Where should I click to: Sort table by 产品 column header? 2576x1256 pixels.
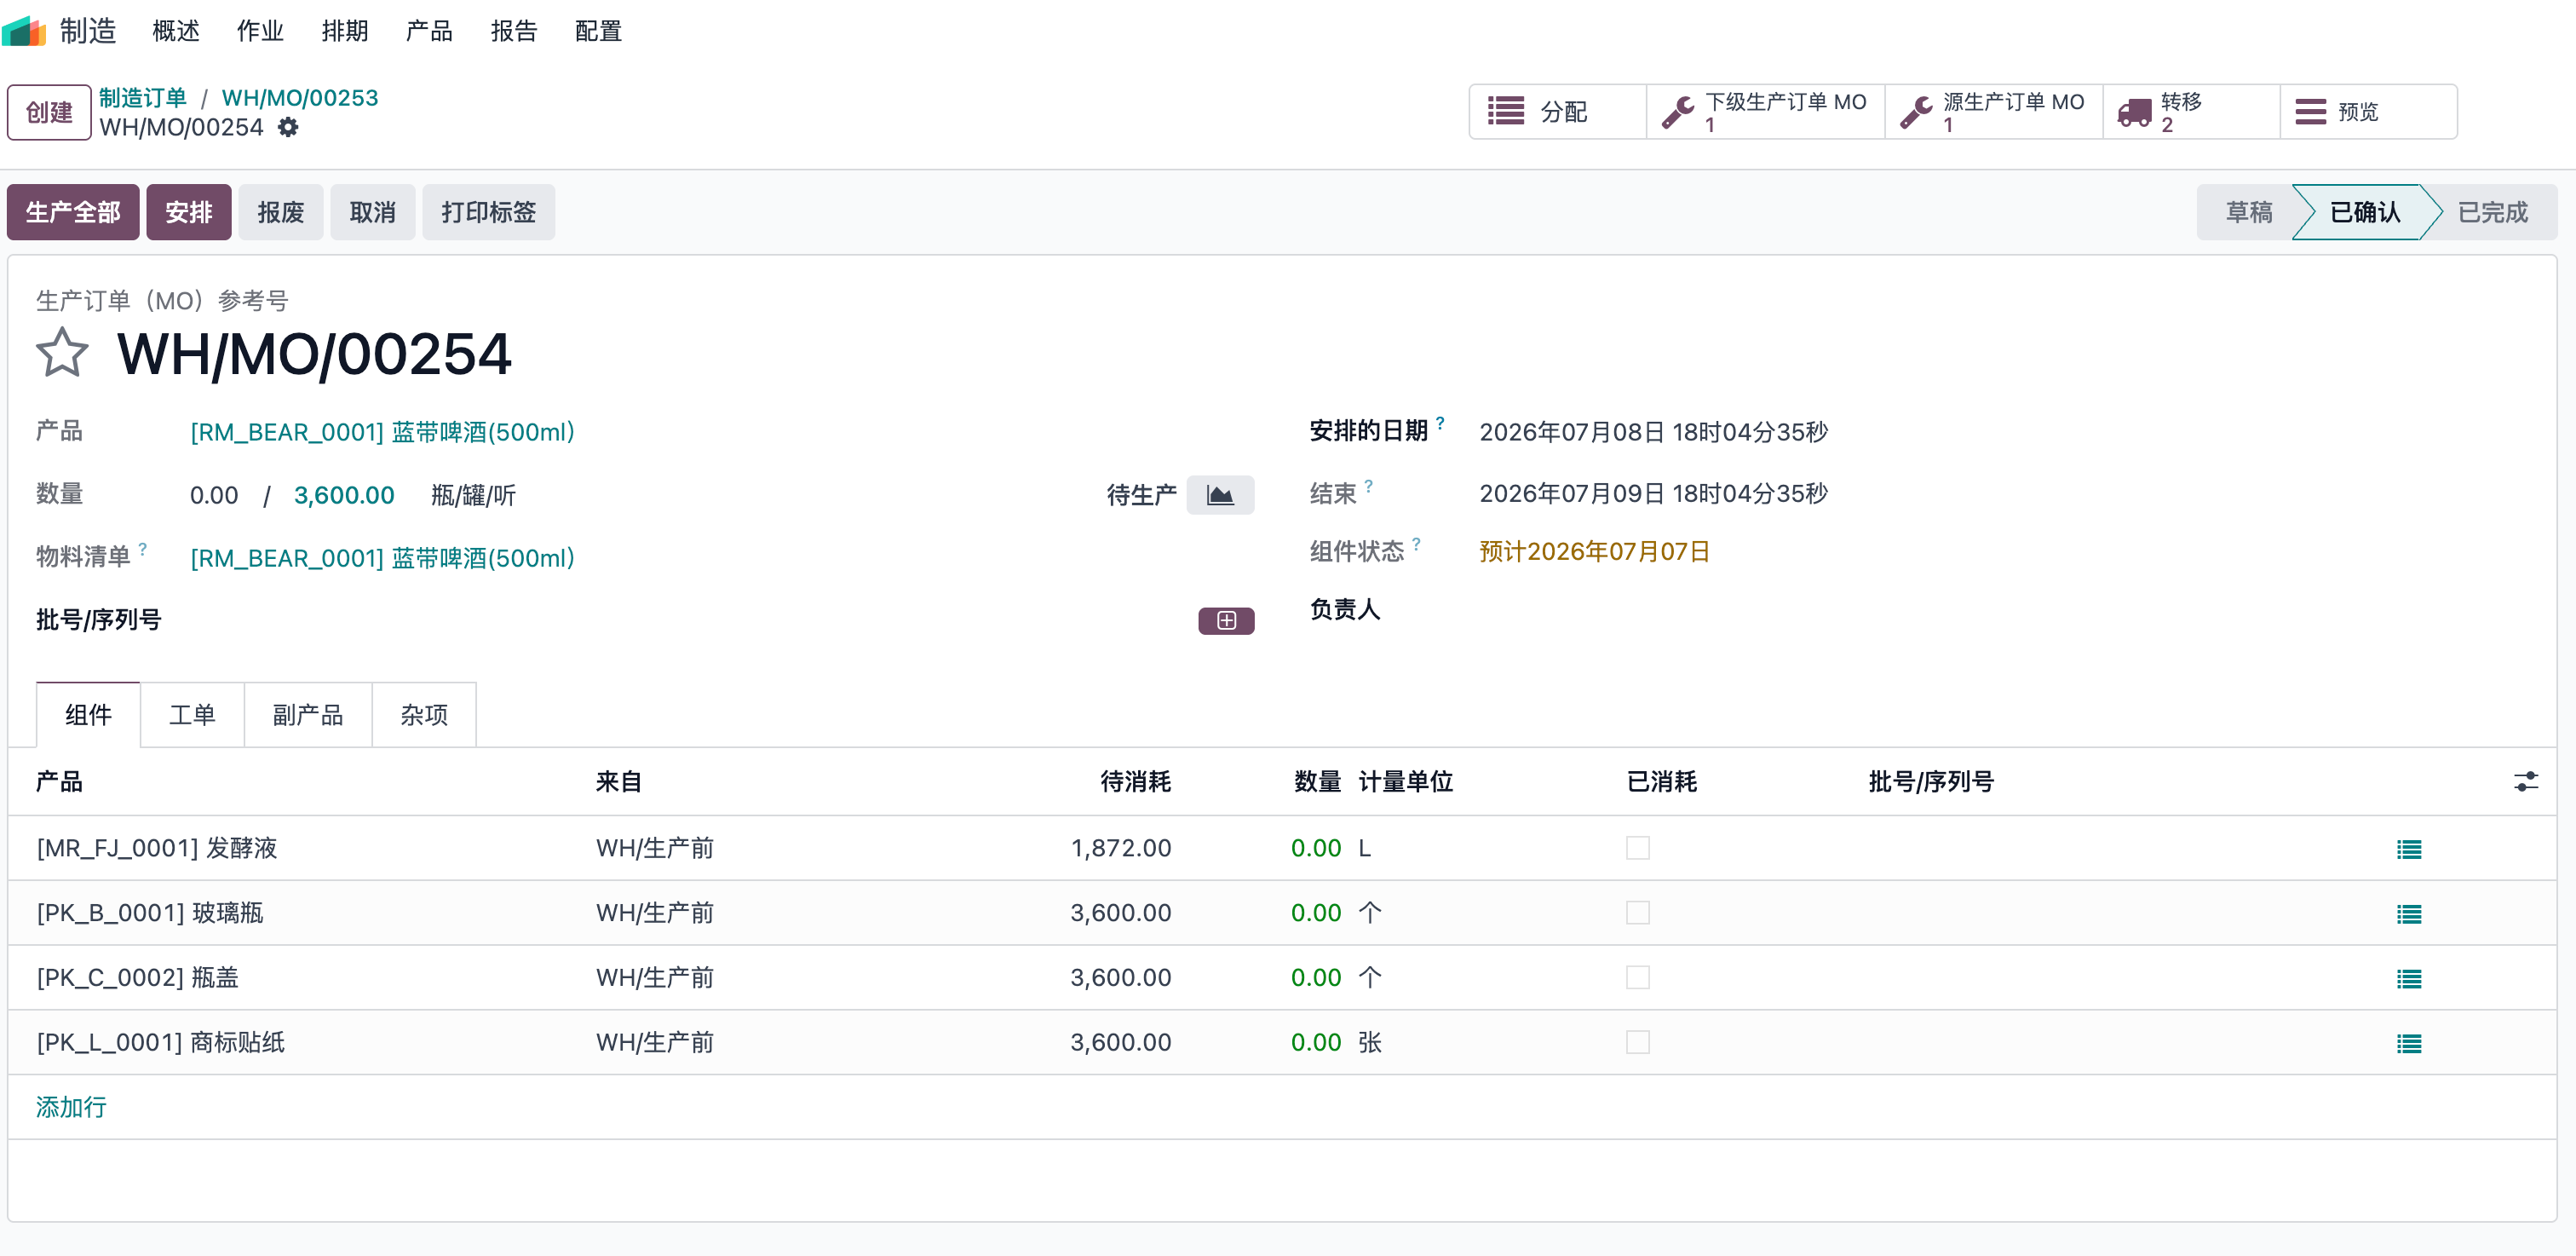click(x=59, y=781)
